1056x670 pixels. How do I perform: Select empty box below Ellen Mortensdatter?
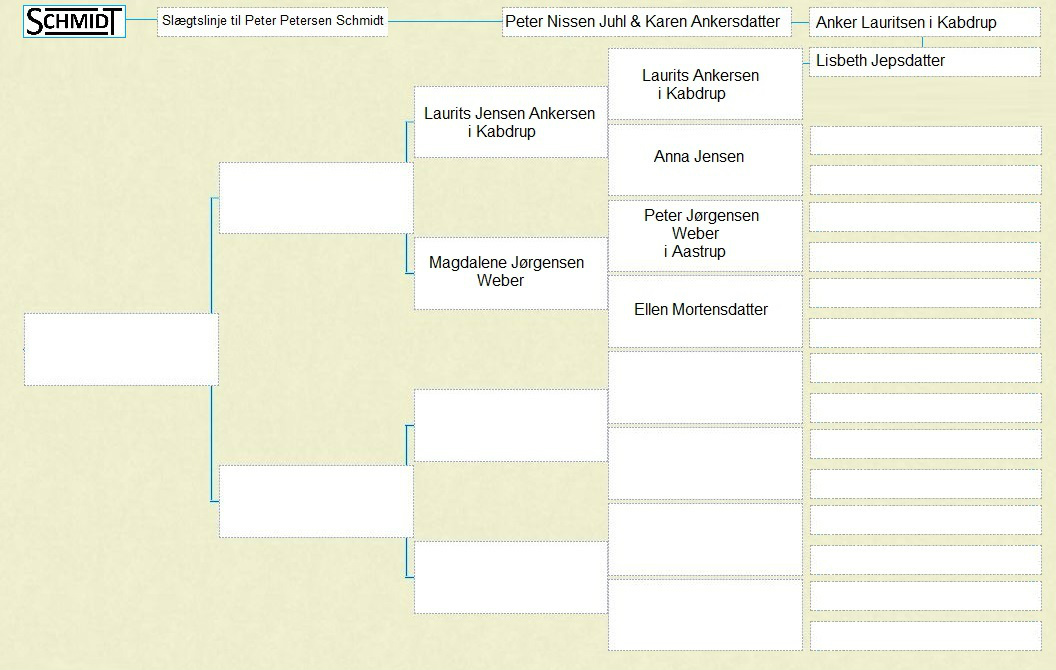(x=705, y=387)
